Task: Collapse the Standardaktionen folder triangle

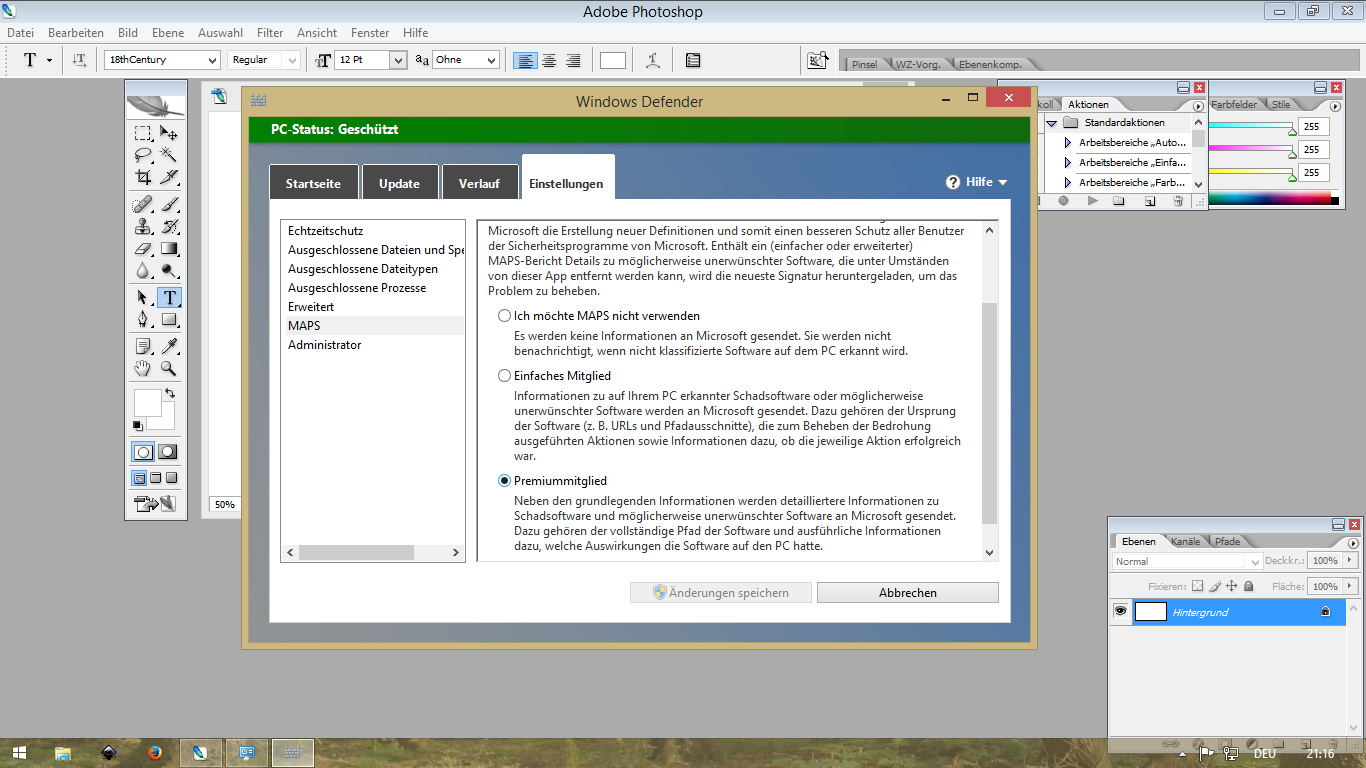Action: pos(1052,123)
